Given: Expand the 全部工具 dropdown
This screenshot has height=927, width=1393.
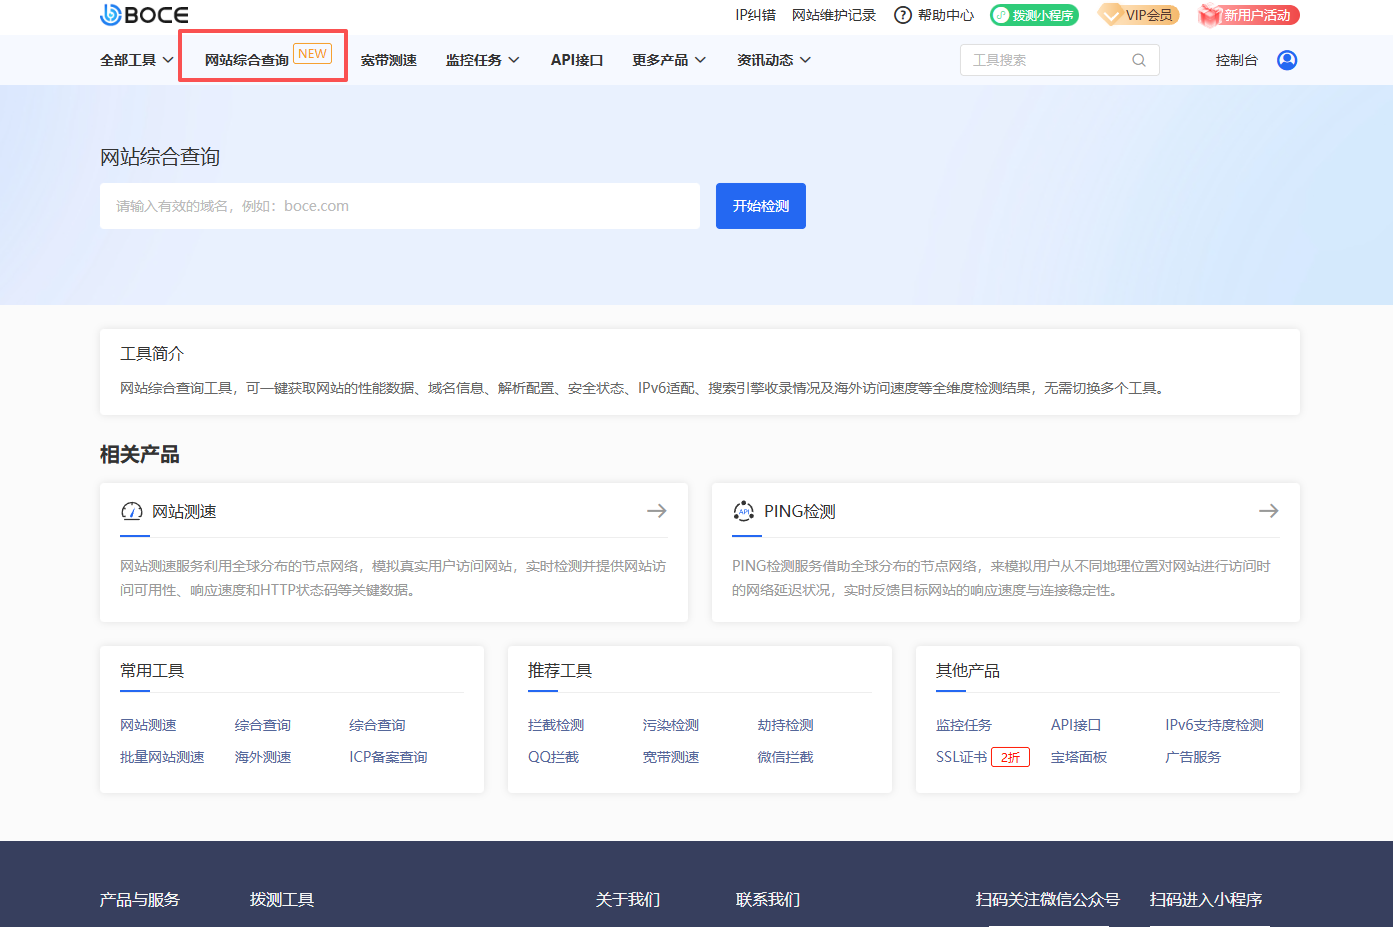Looking at the screenshot, I should (x=136, y=60).
